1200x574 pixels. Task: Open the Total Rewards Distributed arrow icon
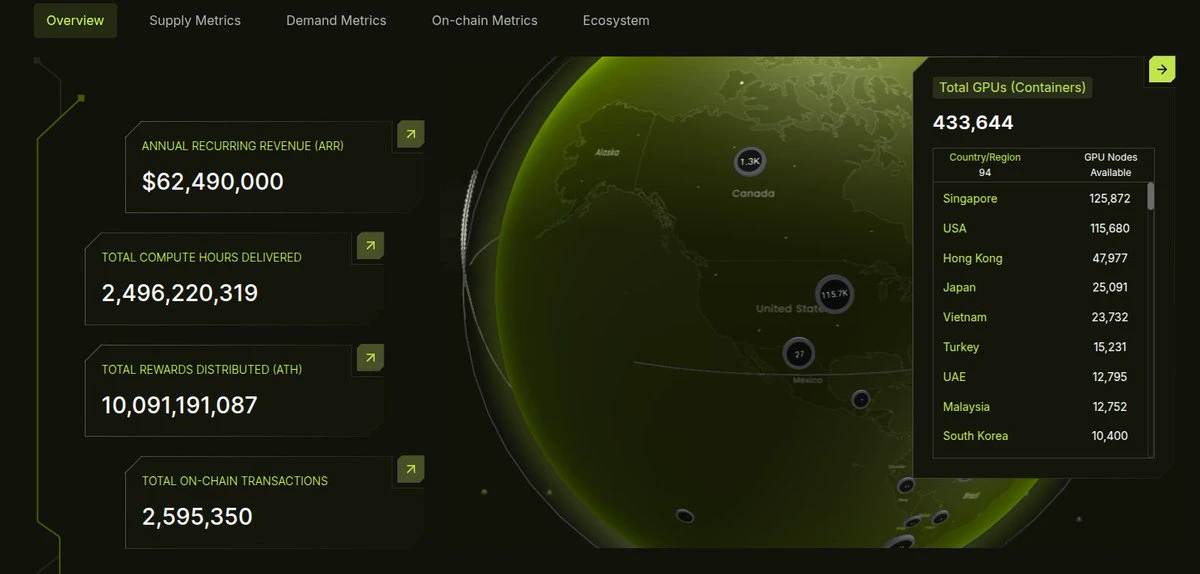(370, 358)
